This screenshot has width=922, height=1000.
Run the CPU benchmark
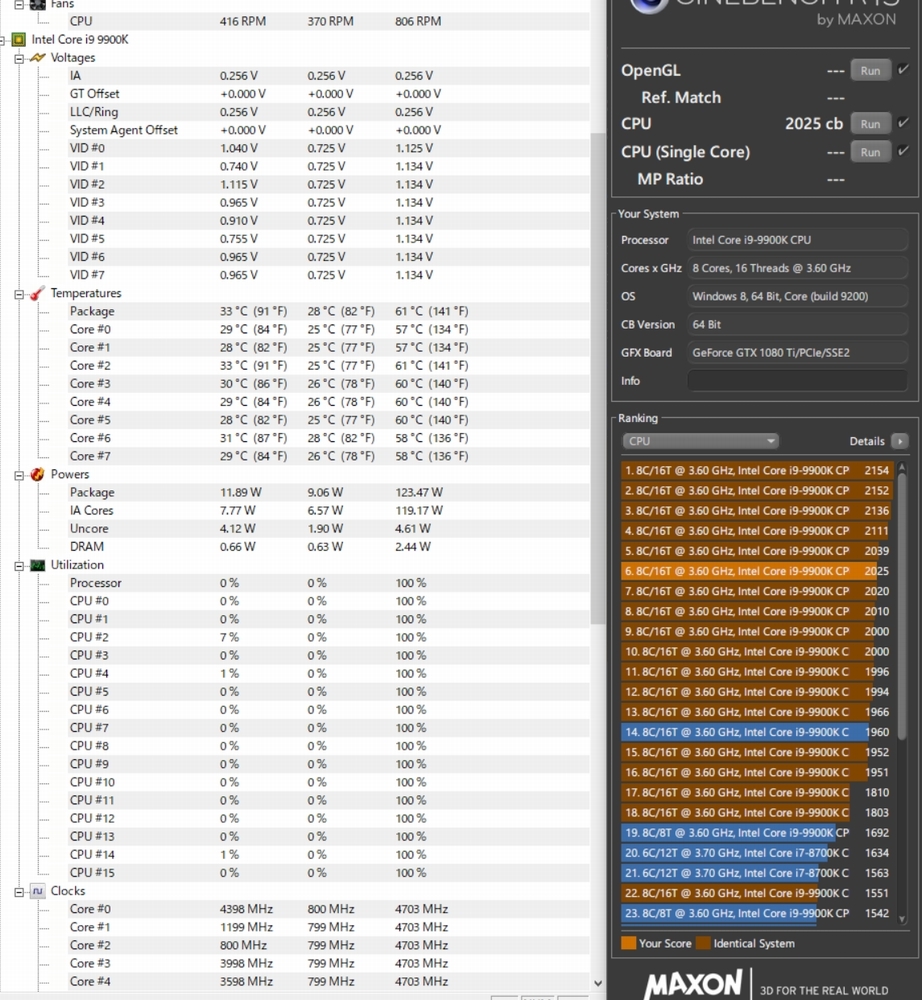tap(870, 124)
